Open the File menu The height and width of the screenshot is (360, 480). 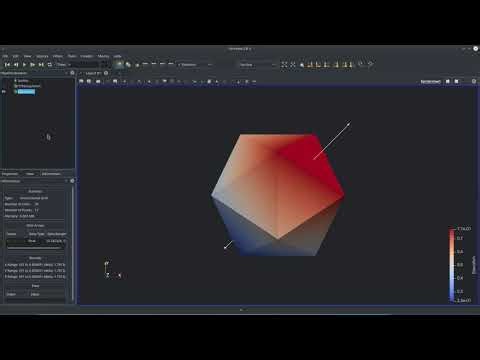tap(5, 56)
